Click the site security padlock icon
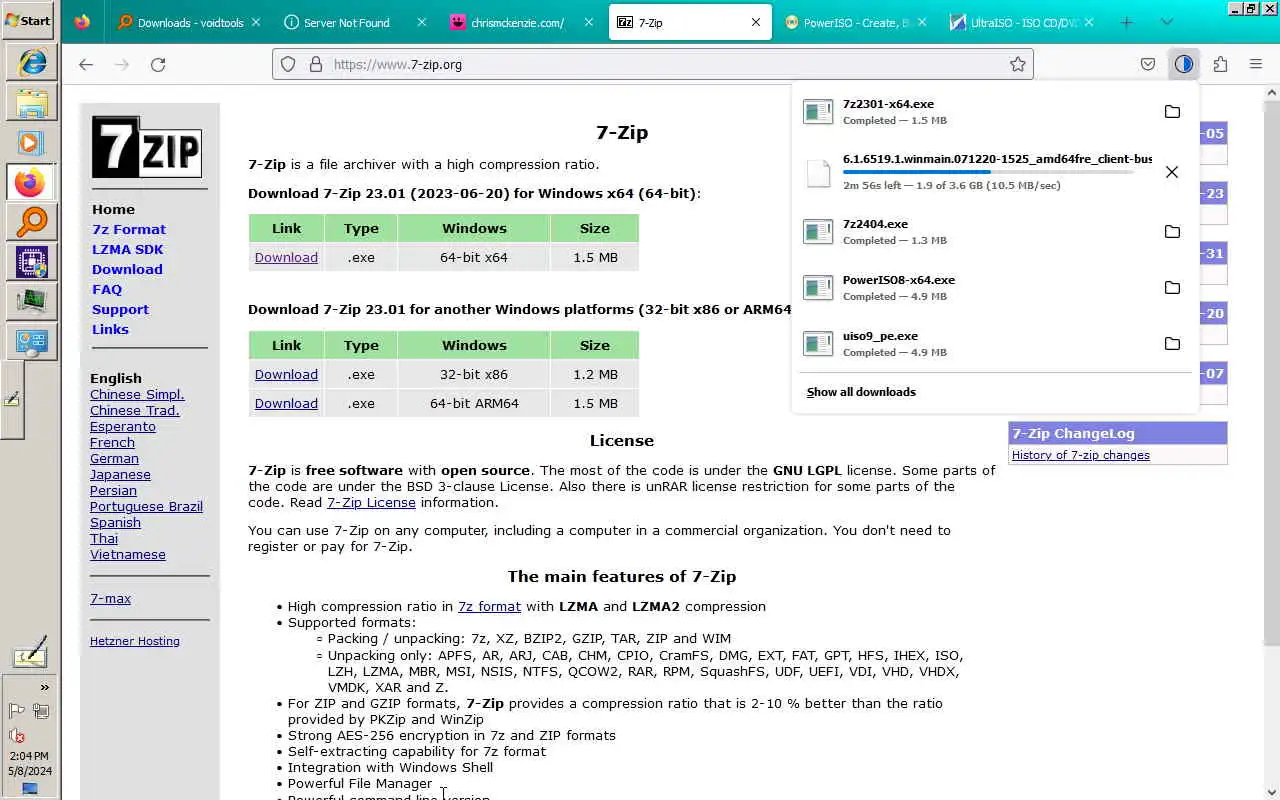This screenshot has width=1280, height=800. pos(315,64)
